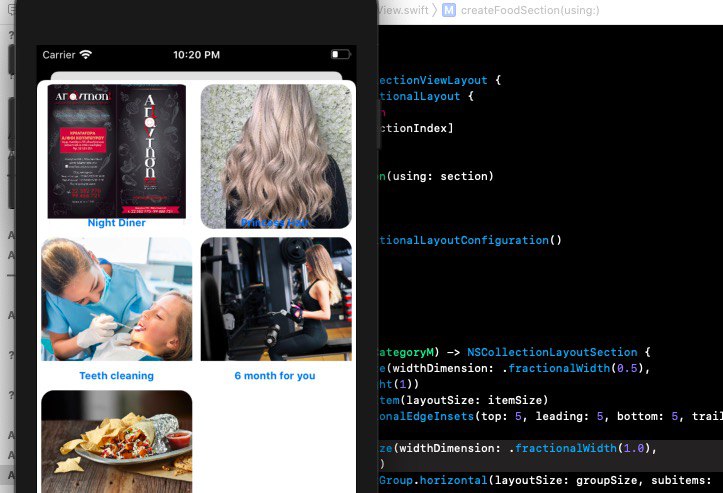Tap the Teeth cleaning dentist photo
Image resolution: width=723 pixels, height=493 pixels.
[117, 299]
